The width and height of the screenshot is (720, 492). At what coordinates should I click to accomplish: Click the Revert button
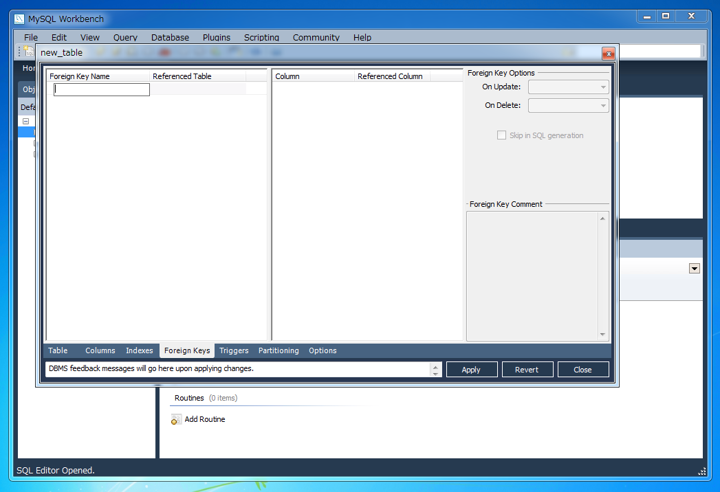click(527, 370)
